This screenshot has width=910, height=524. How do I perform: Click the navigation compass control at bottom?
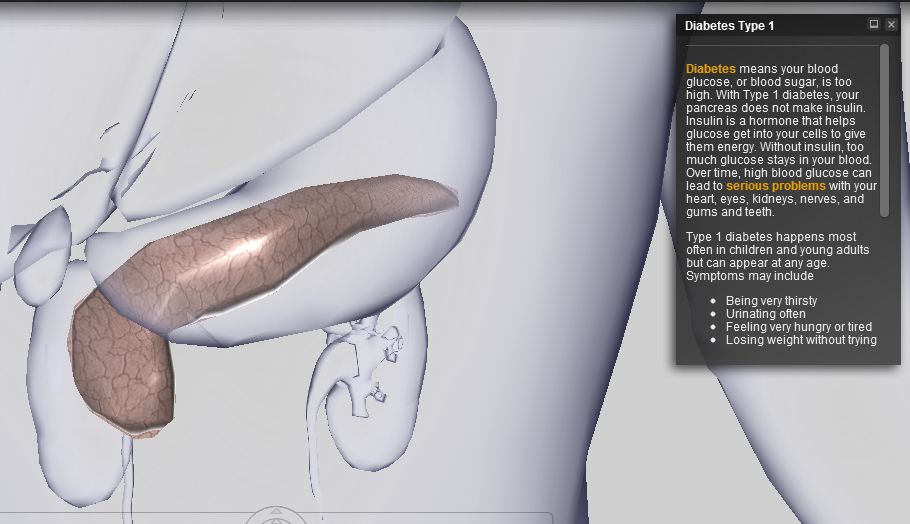pyautogui.click(x=276, y=514)
